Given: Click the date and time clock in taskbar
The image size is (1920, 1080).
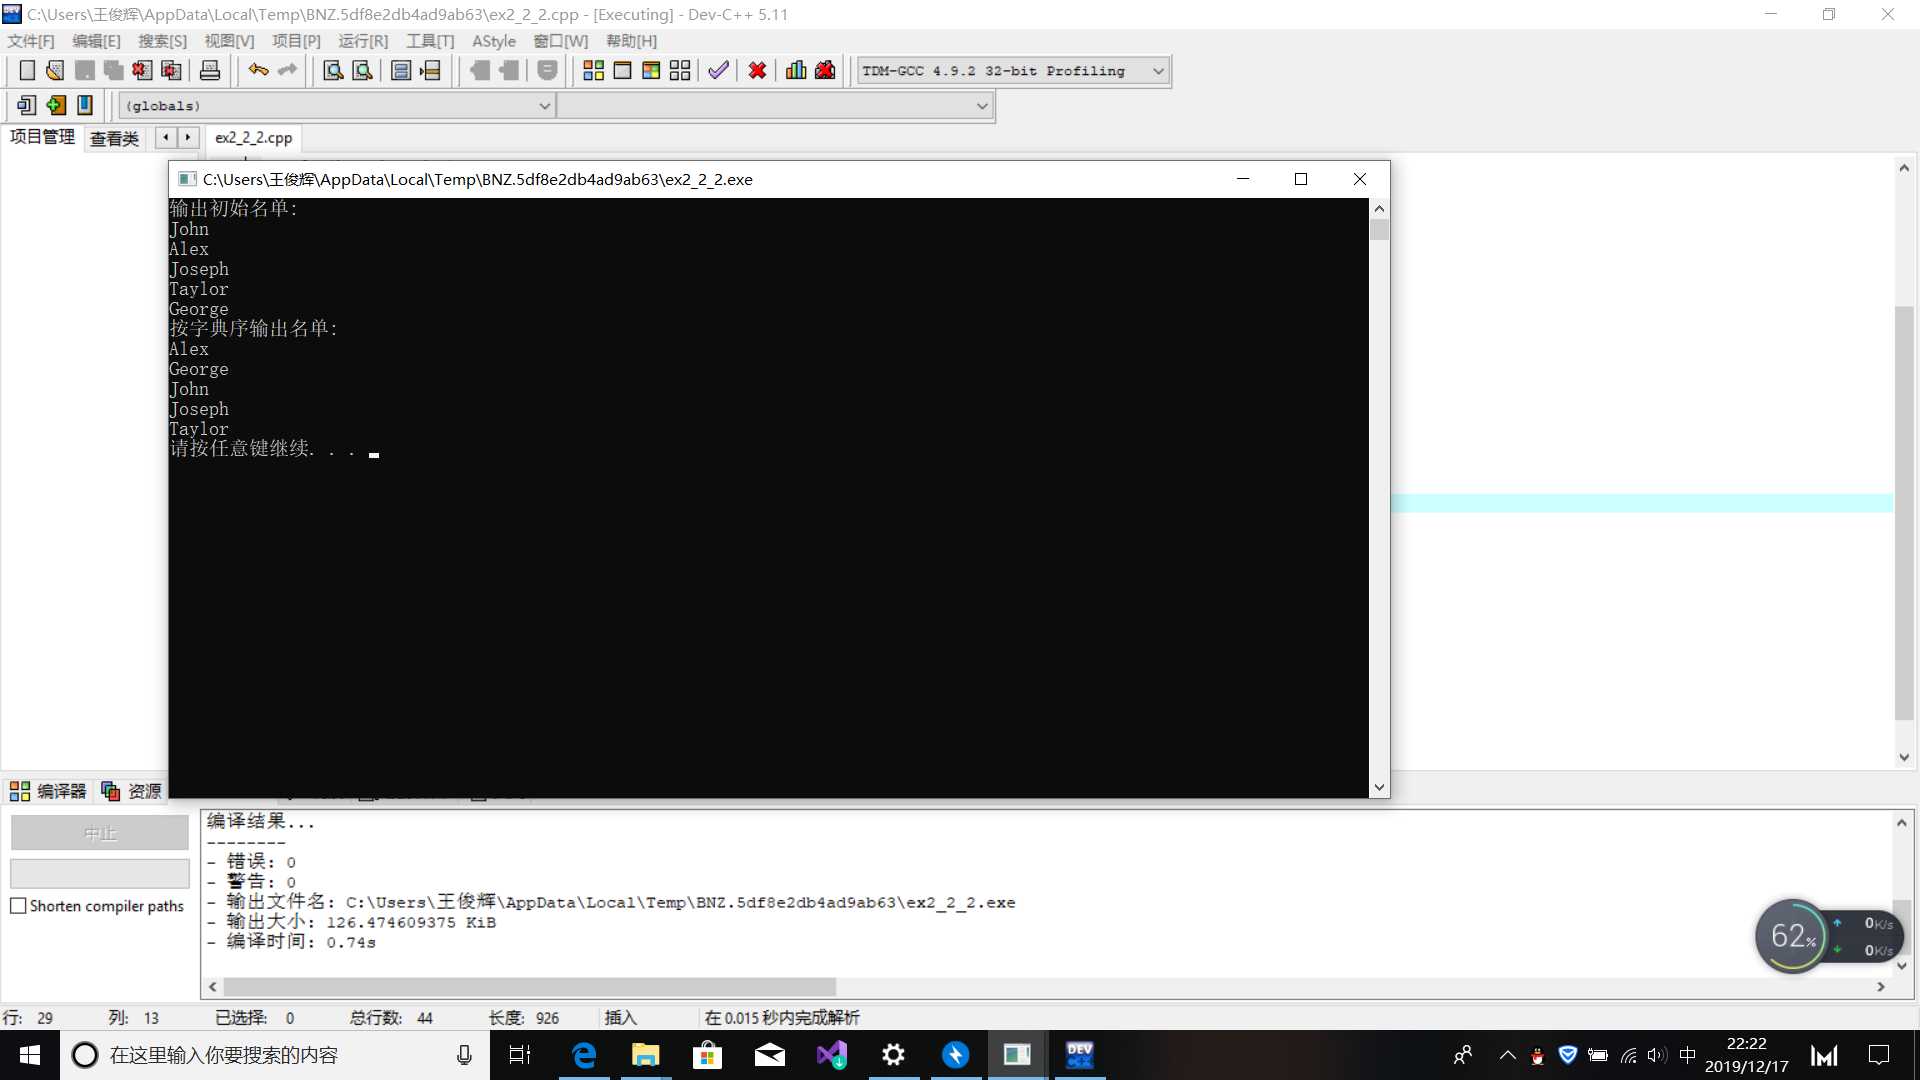Looking at the screenshot, I should [1746, 1055].
